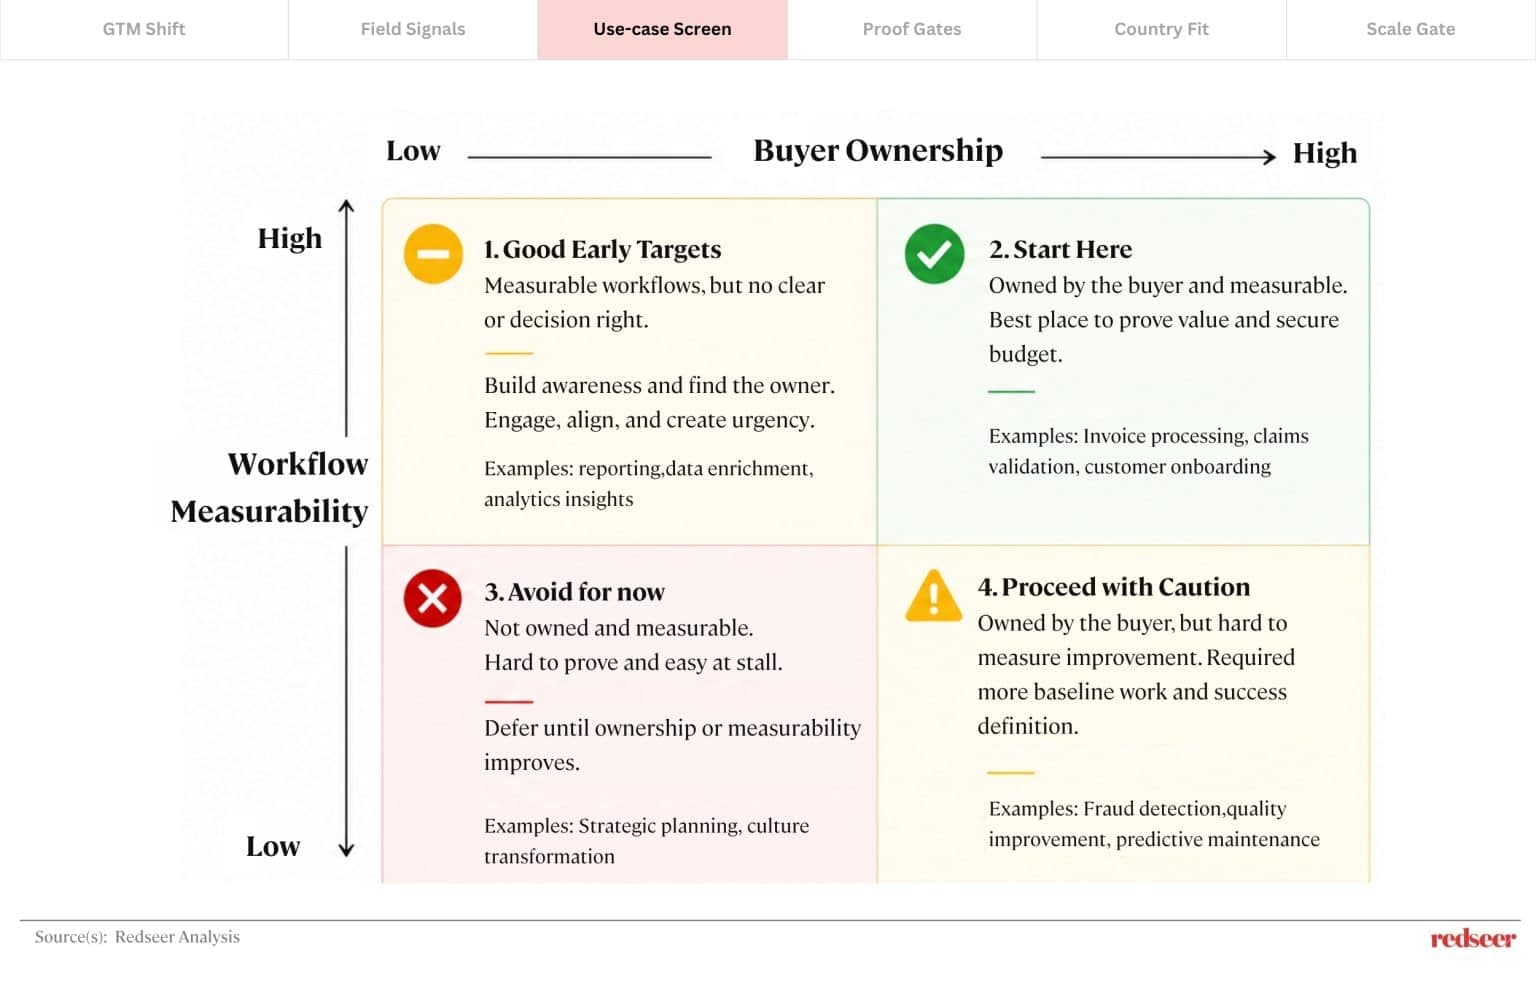Click "Measurable workflows, but no clear" text
This screenshot has width=1536, height=983.
pyautogui.click(x=654, y=286)
